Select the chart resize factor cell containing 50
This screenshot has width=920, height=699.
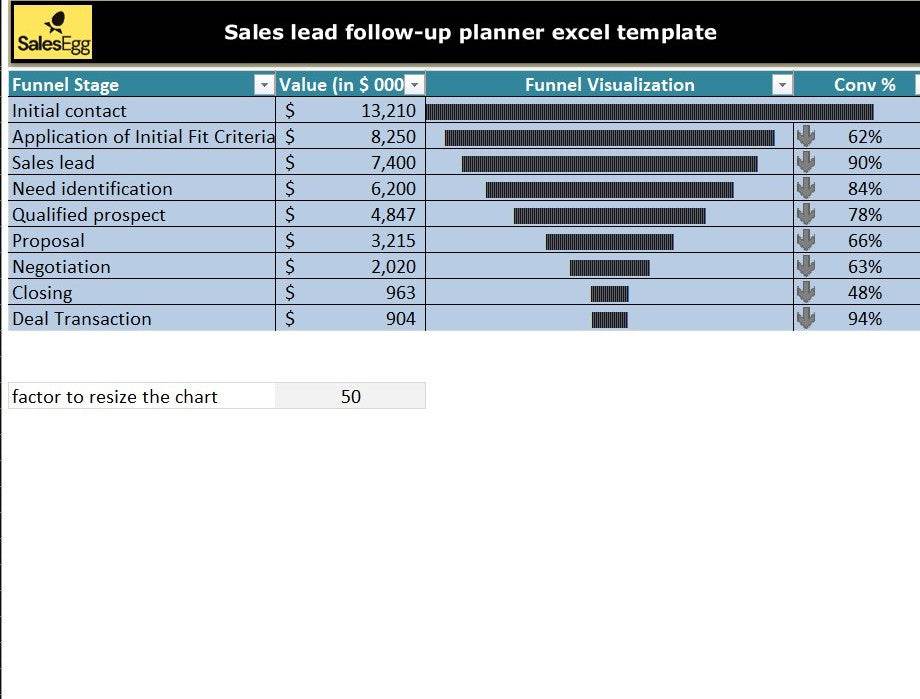(x=350, y=397)
